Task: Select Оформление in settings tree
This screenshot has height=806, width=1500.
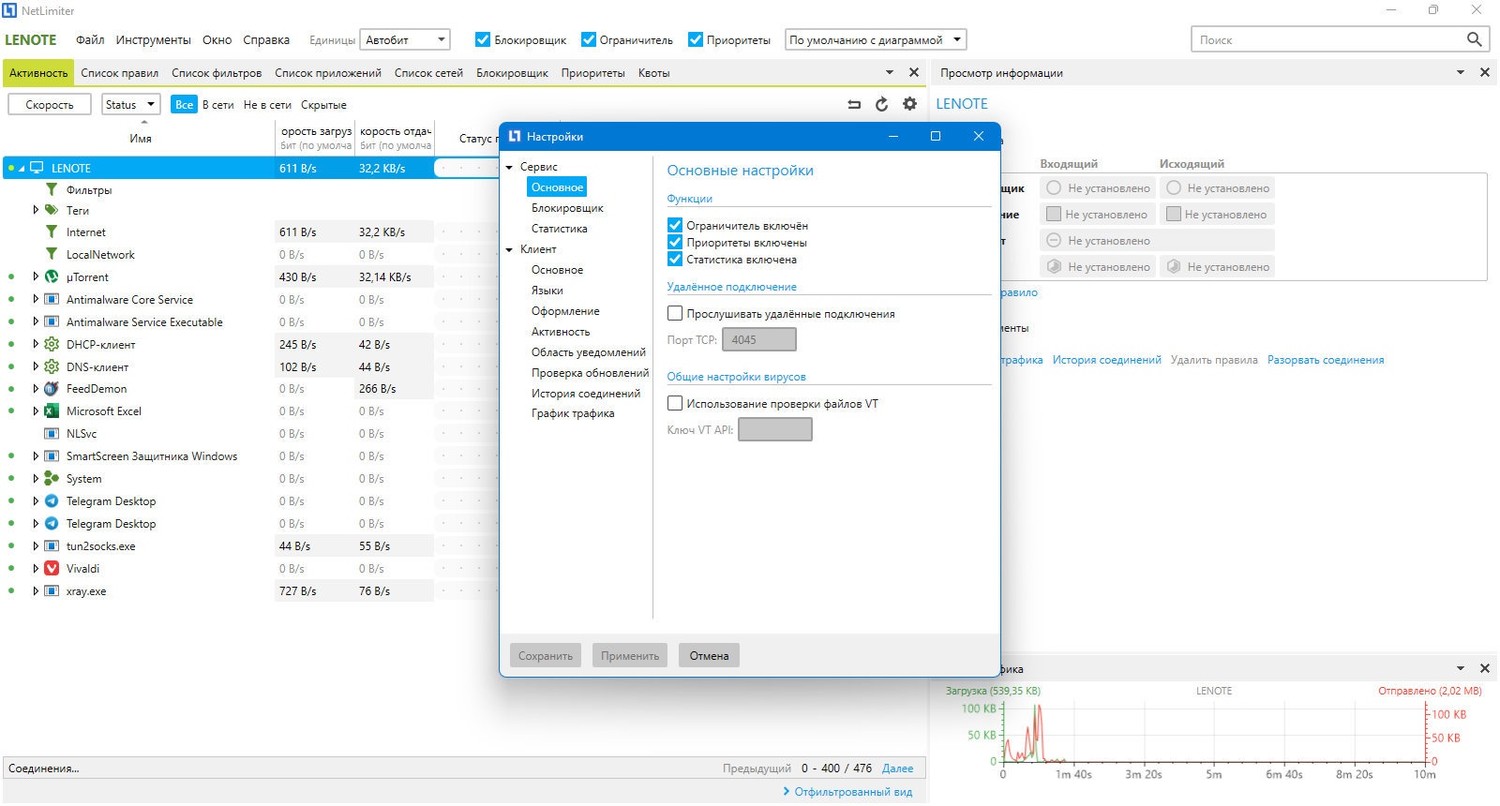Action: tap(566, 311)
